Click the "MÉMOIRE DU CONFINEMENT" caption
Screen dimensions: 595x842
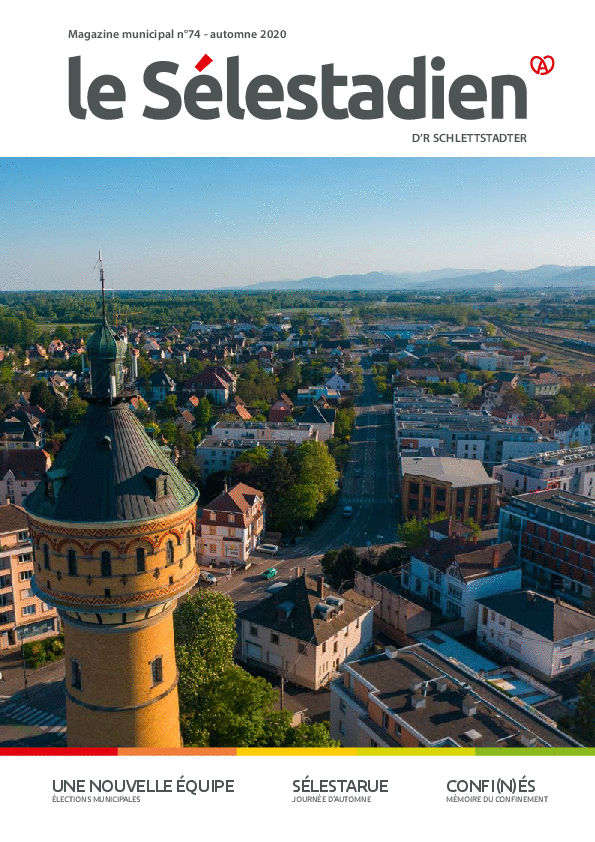(x=497, y=799)
